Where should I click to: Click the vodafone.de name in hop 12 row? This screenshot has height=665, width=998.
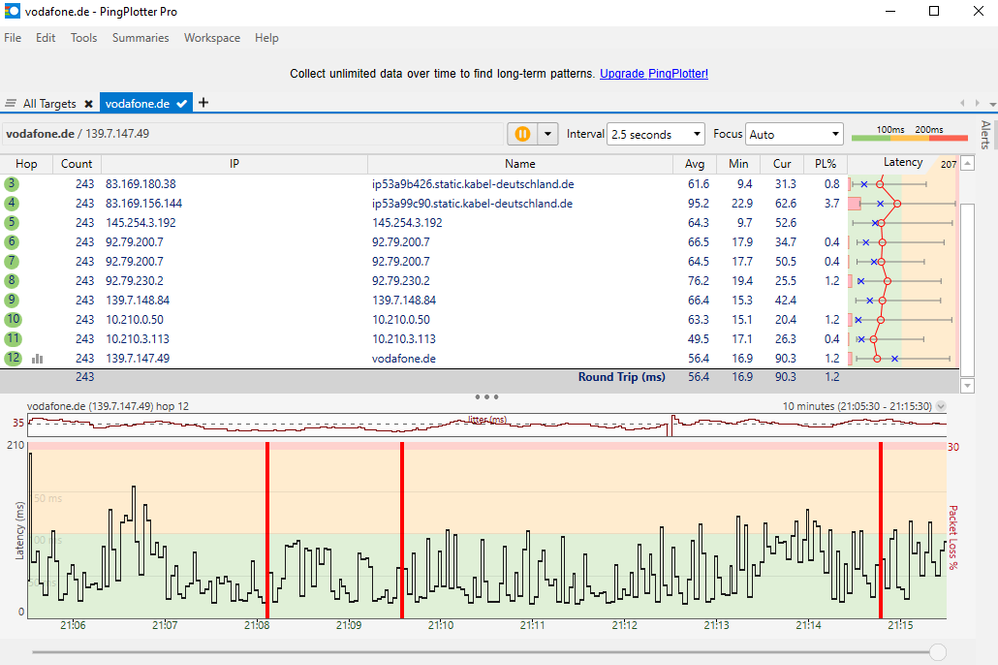[404, 359]
